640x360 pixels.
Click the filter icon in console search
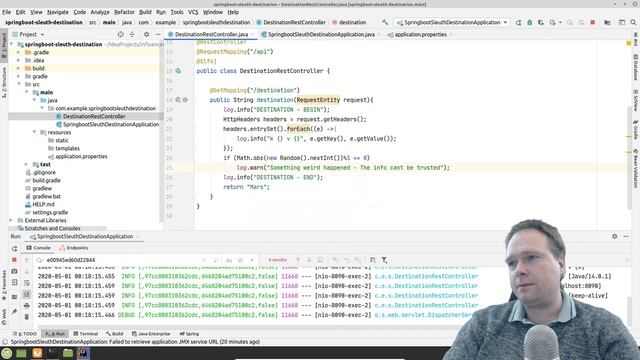click(x=384, y=260)
